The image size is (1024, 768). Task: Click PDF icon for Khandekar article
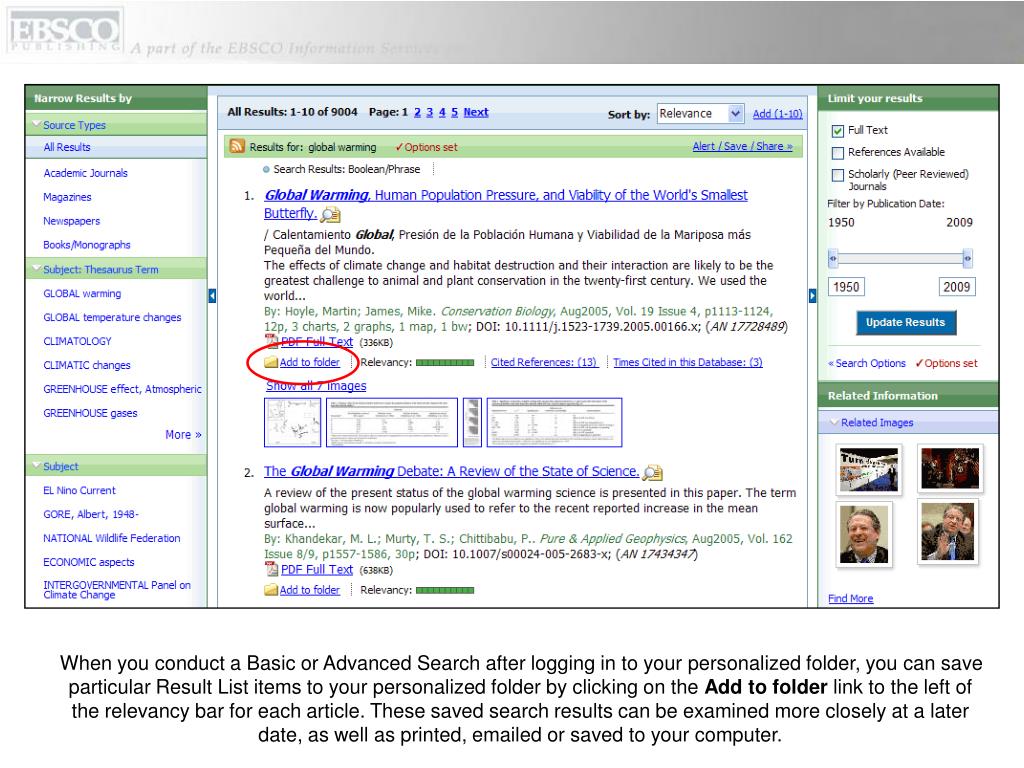pos(271,569)
